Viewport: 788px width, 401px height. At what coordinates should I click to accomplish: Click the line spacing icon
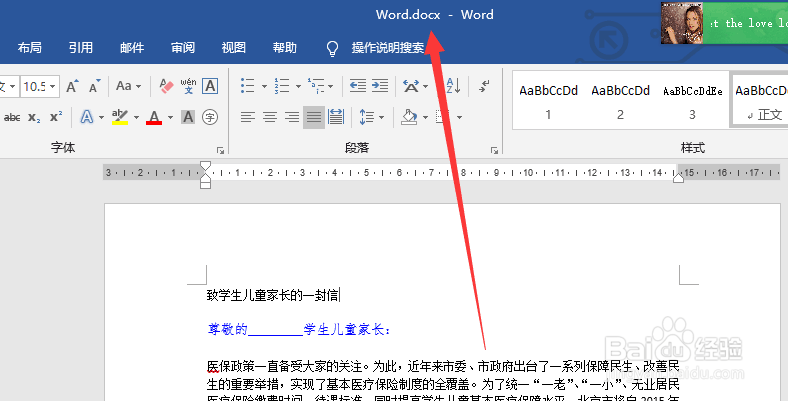pos(366,117)
